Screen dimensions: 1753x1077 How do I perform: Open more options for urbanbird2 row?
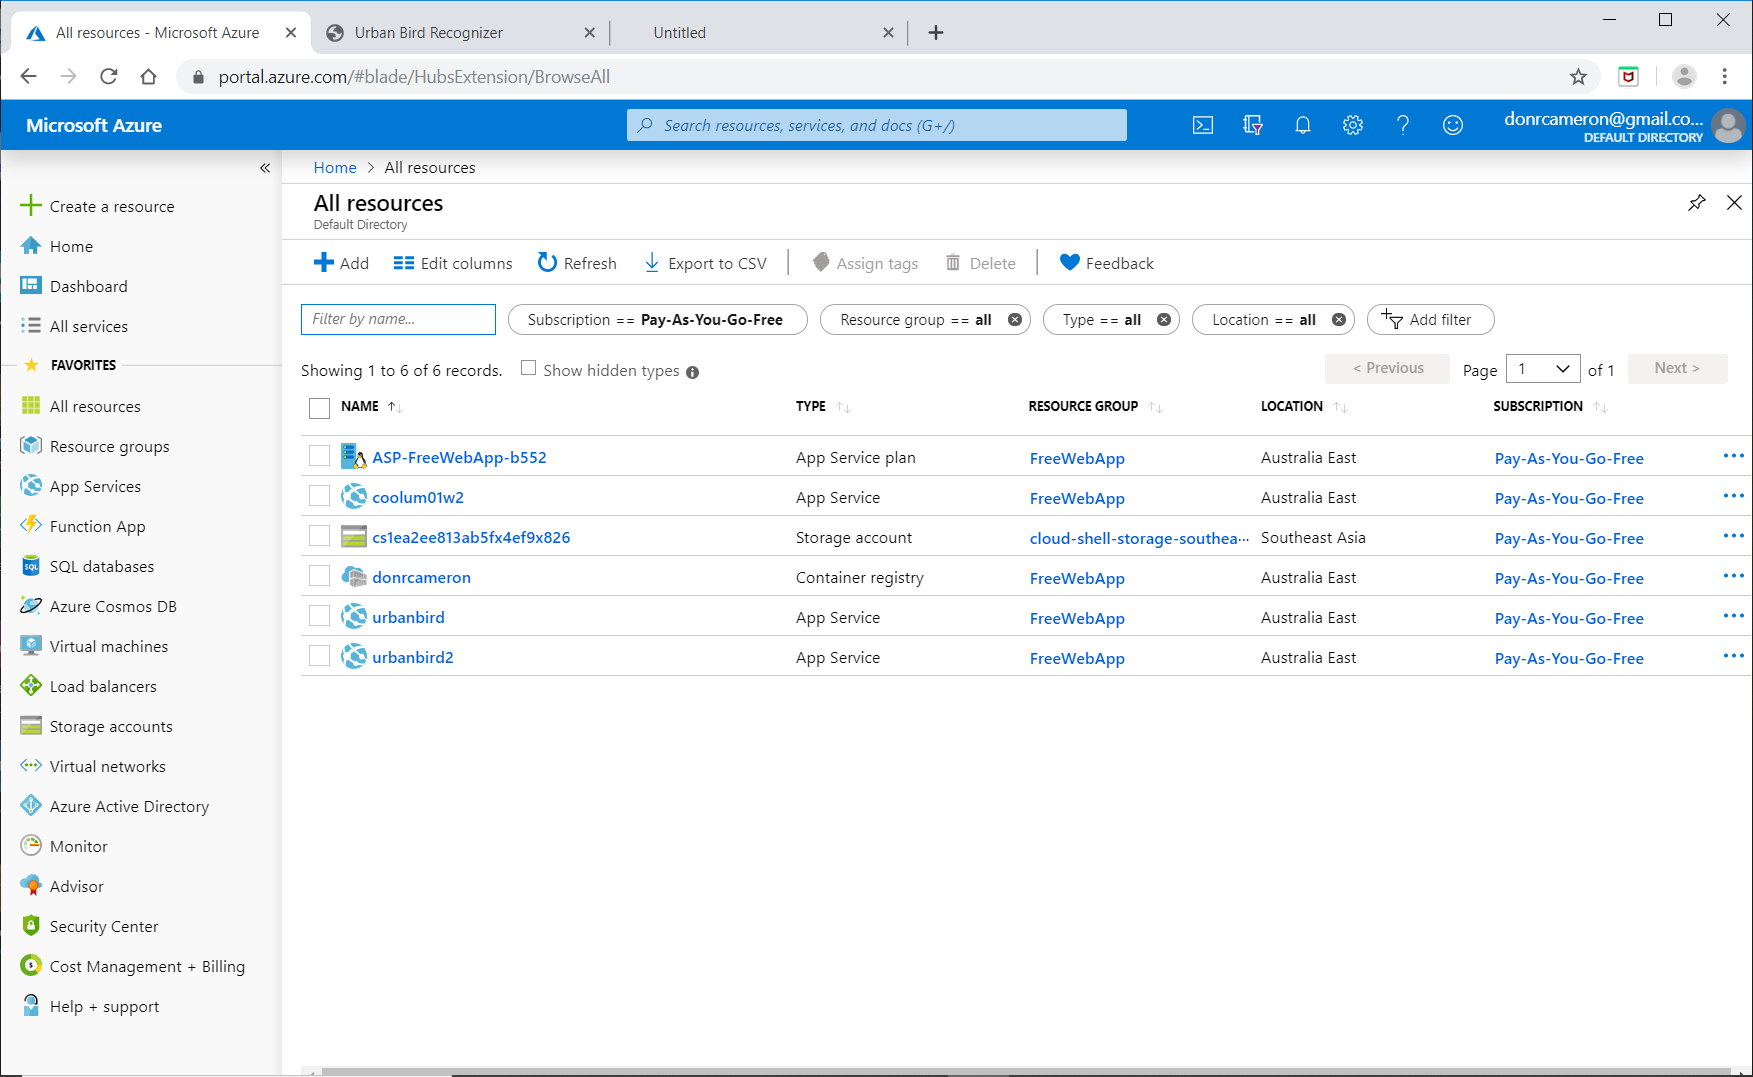[1734, 656]
